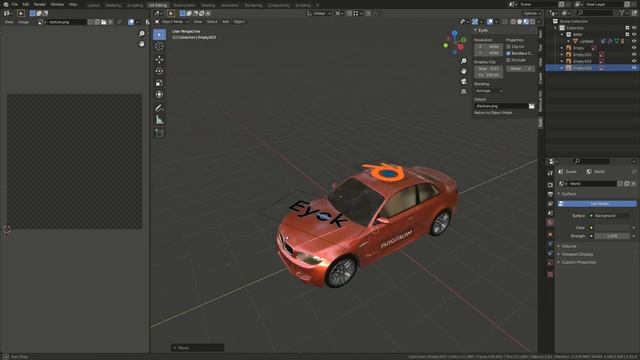
Task: Open the File menu
Action: coord(15,4)
